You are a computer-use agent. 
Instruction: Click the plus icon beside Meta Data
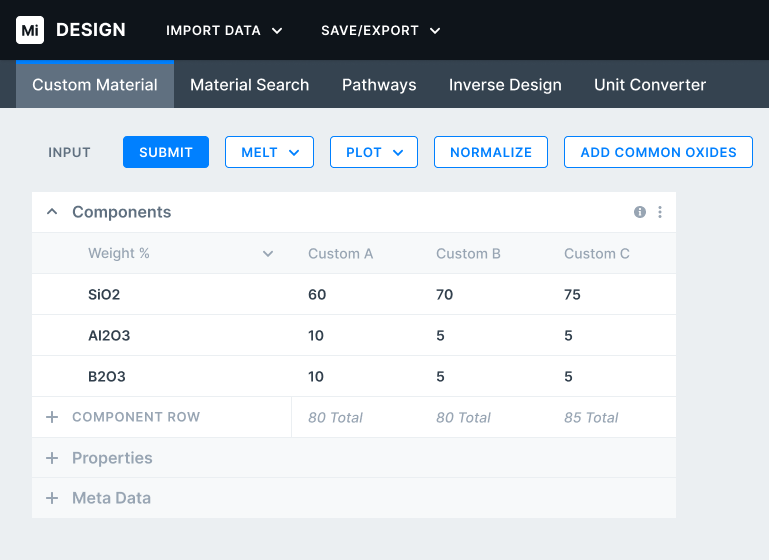(x=52, y=498)
